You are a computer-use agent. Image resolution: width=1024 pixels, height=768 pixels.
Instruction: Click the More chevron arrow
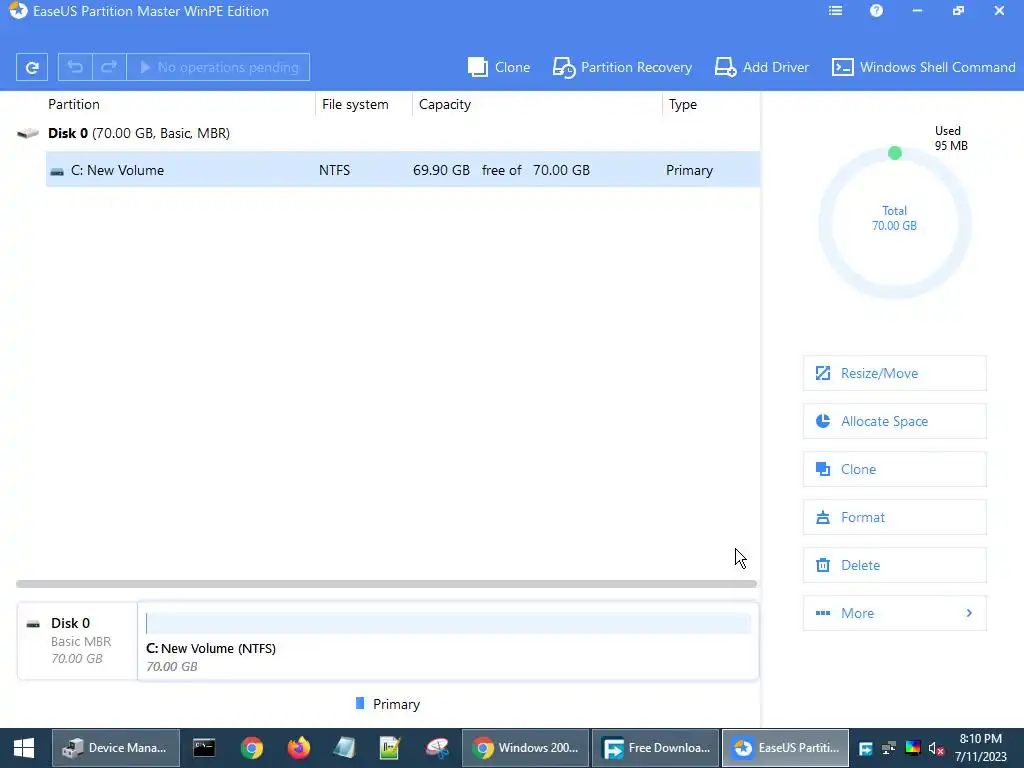click(x=969, y=613)
